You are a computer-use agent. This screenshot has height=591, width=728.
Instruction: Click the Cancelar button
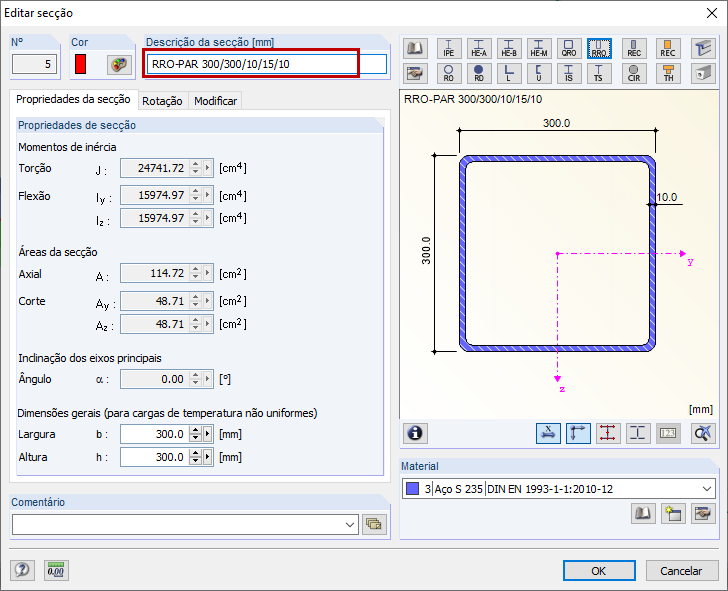(682, 571)
